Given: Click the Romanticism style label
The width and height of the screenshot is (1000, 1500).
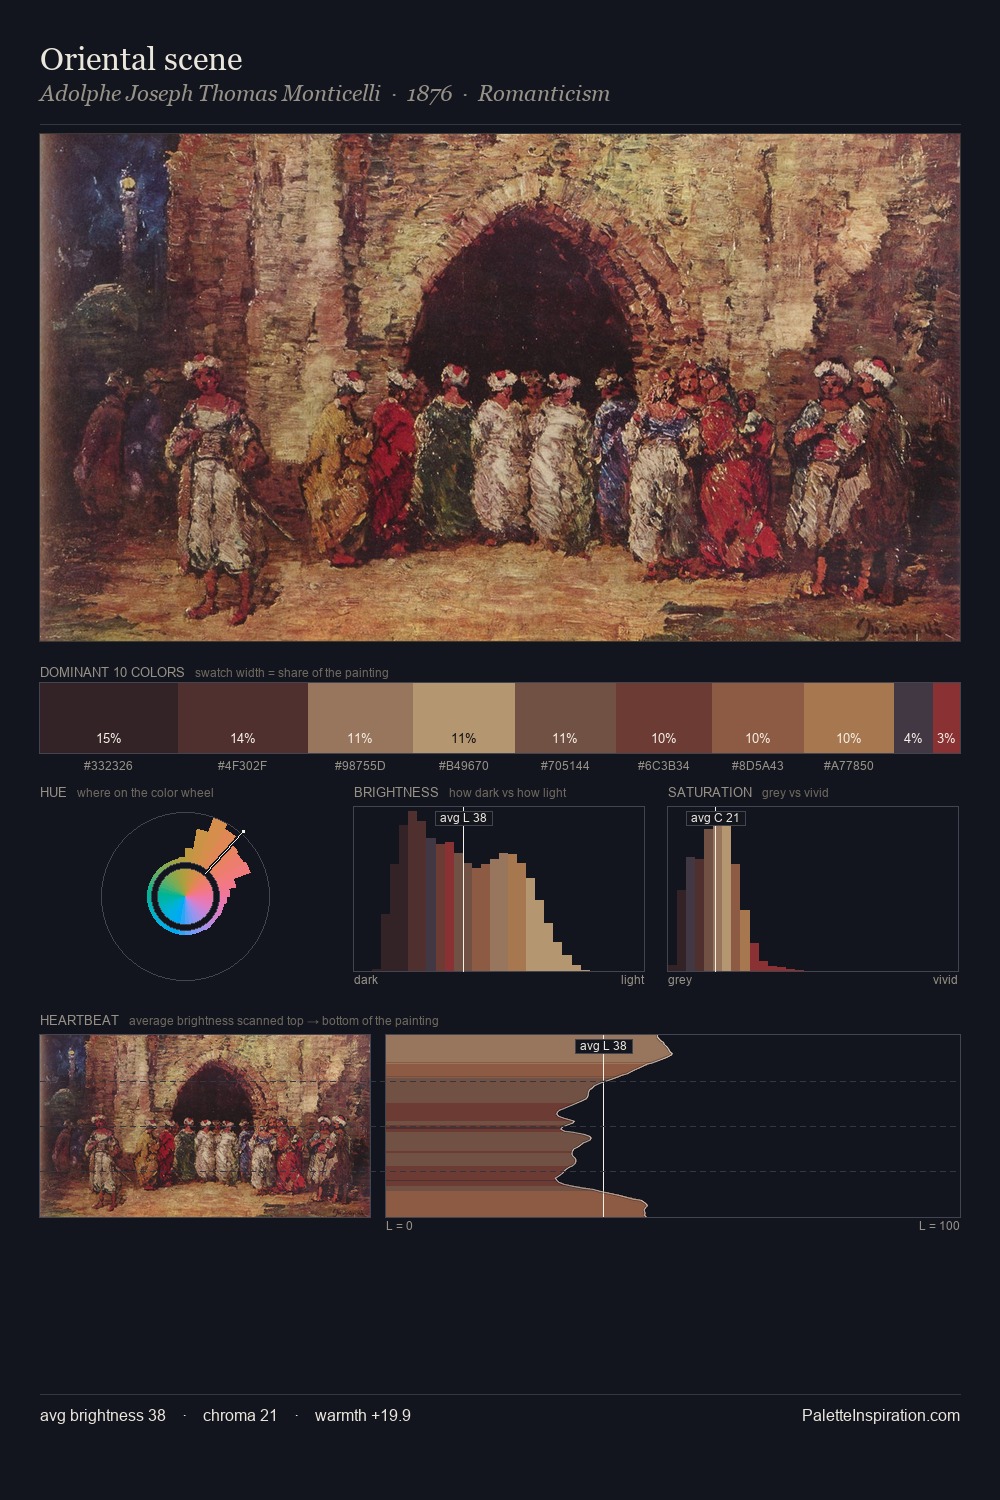Looking at the screenshot, I should 543,93.
